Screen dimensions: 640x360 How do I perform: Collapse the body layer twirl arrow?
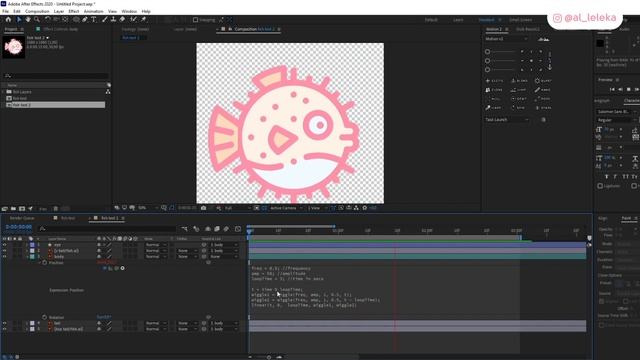click(x=27, y=257)
